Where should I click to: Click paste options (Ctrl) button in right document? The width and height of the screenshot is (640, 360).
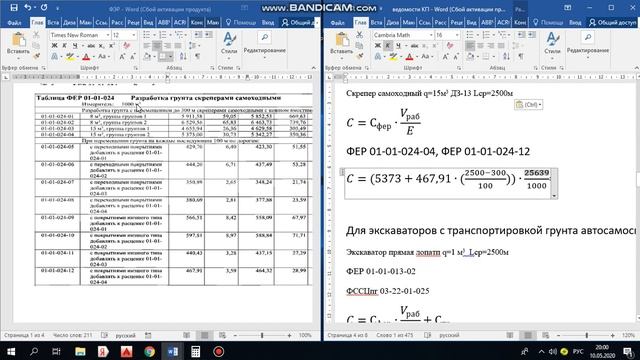click(x=528, y=104)
